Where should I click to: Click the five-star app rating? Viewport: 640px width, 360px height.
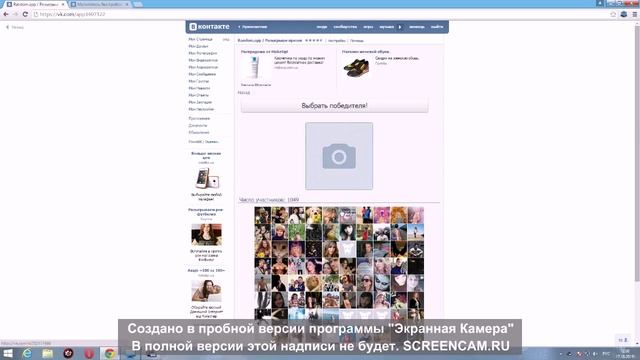click(313, 40)
